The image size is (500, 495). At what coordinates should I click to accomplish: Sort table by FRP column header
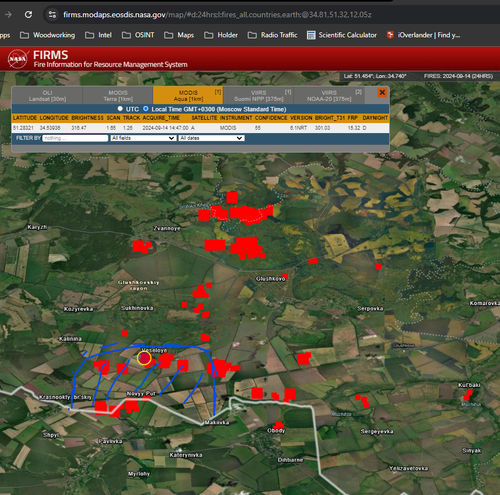pyautogui.click(x=352, y=118)
